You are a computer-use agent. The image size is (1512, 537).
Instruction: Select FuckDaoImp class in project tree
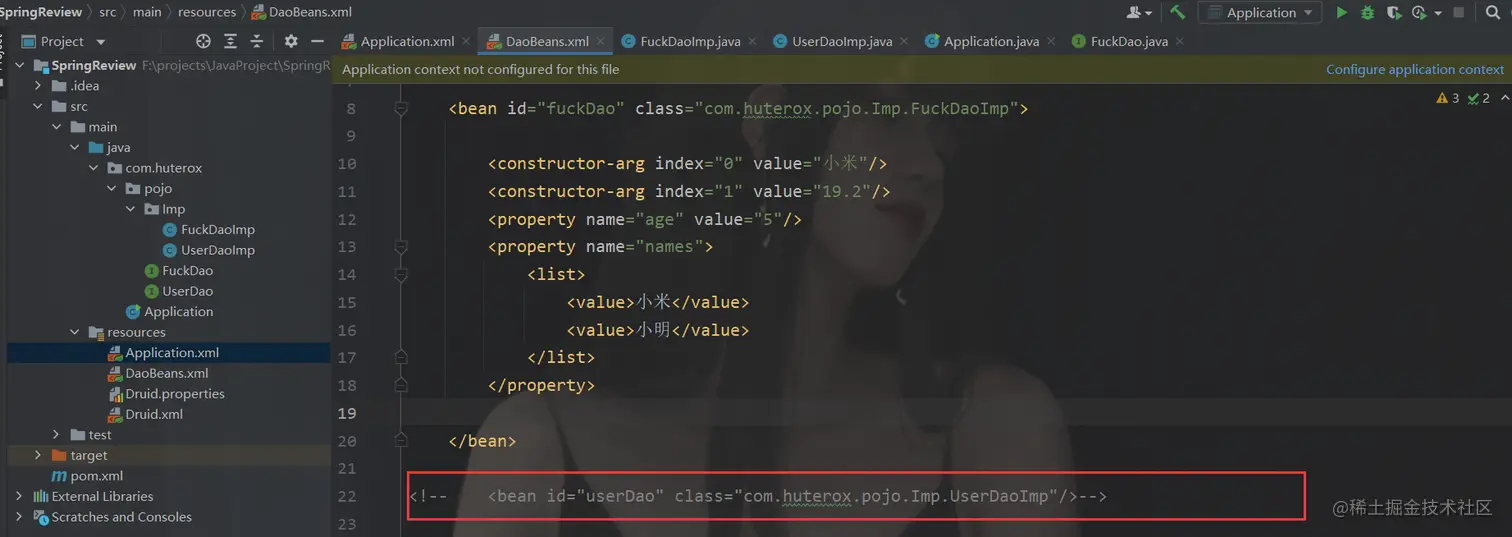[209, 230]
